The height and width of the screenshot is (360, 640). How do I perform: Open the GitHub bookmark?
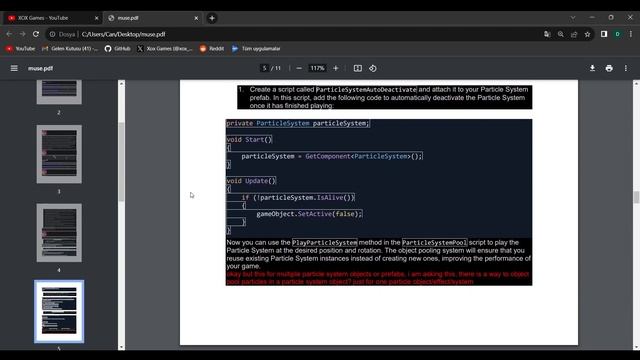118,49
